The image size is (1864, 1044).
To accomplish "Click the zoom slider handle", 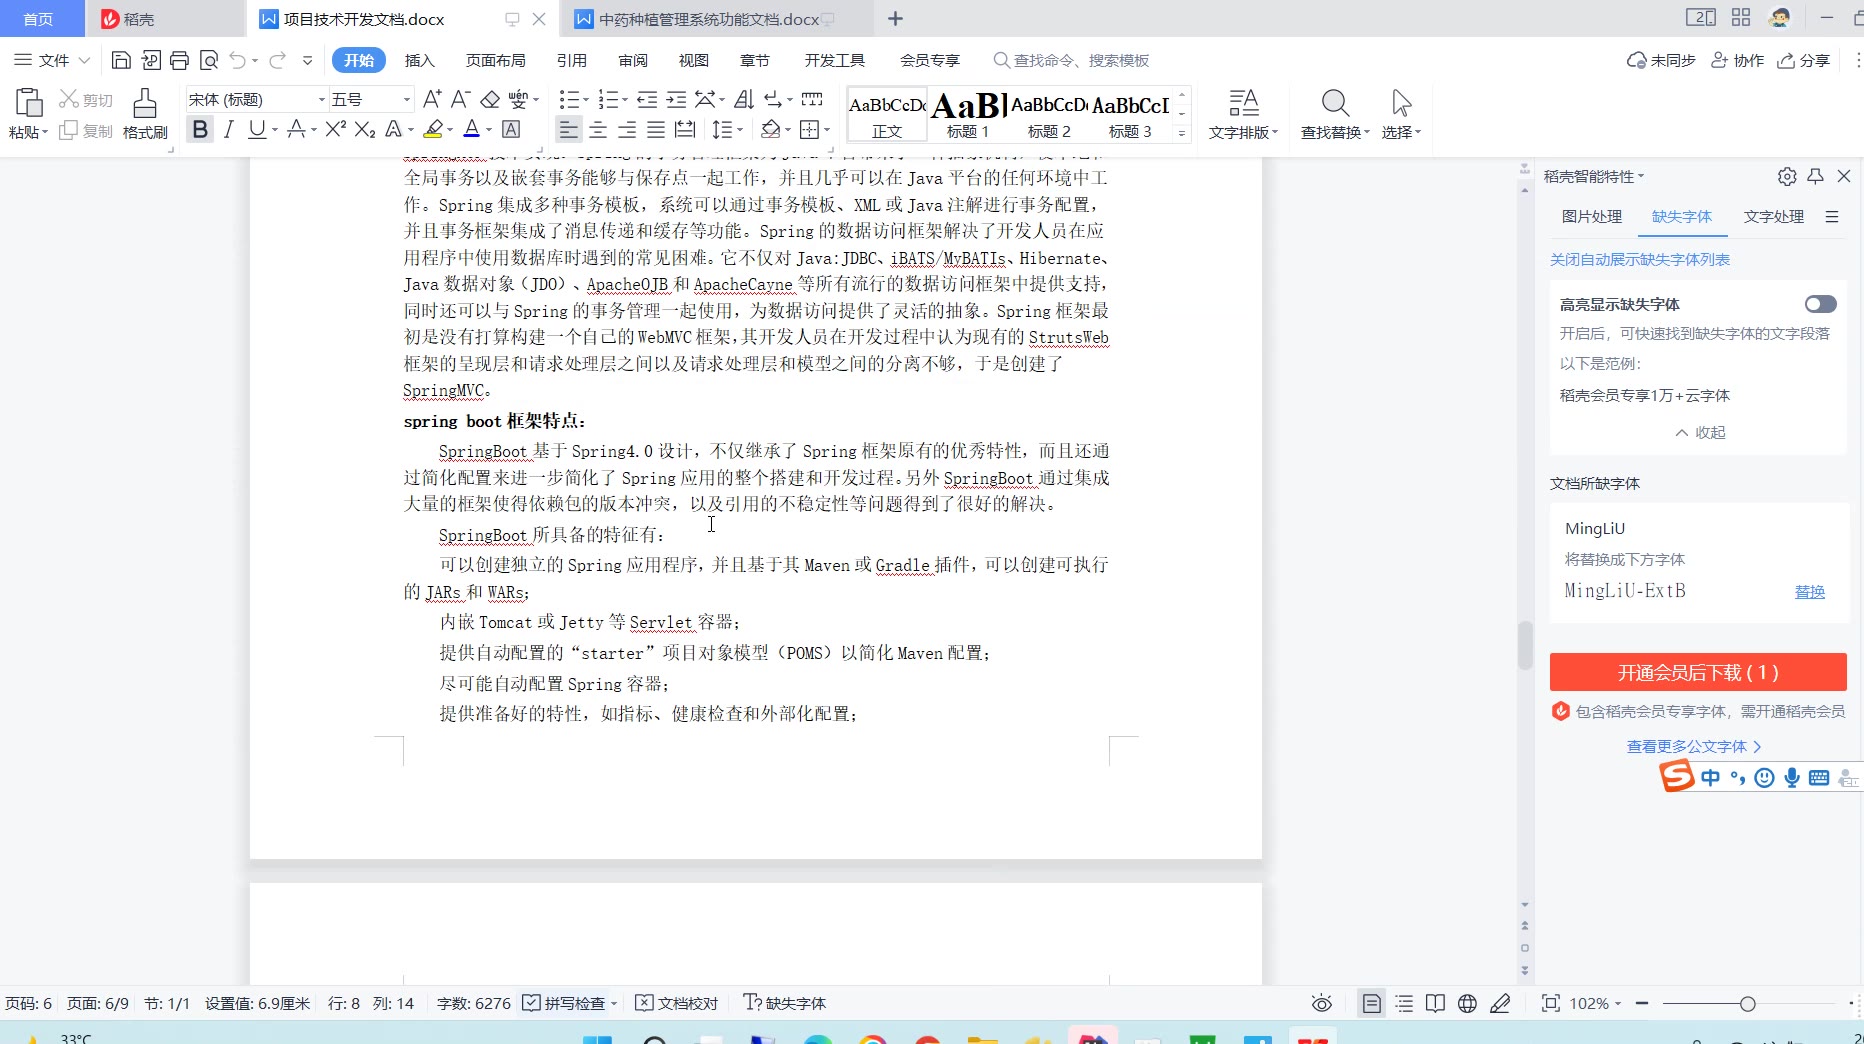I will click(x=1747, y=1003).
